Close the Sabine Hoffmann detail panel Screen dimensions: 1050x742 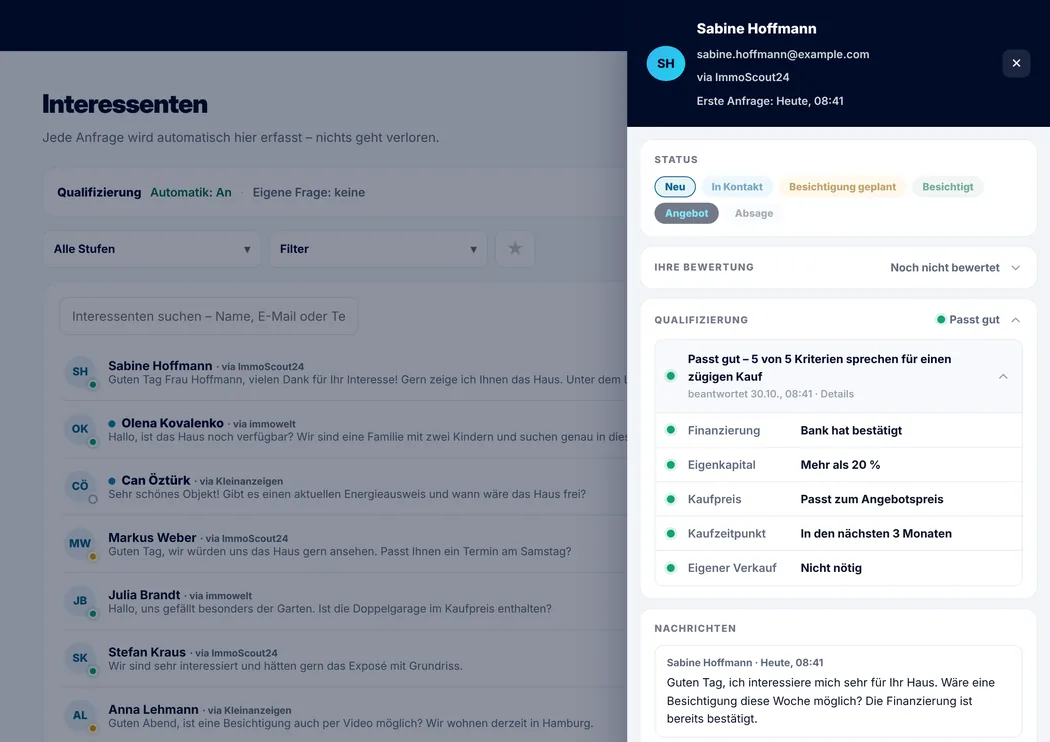1016,63
